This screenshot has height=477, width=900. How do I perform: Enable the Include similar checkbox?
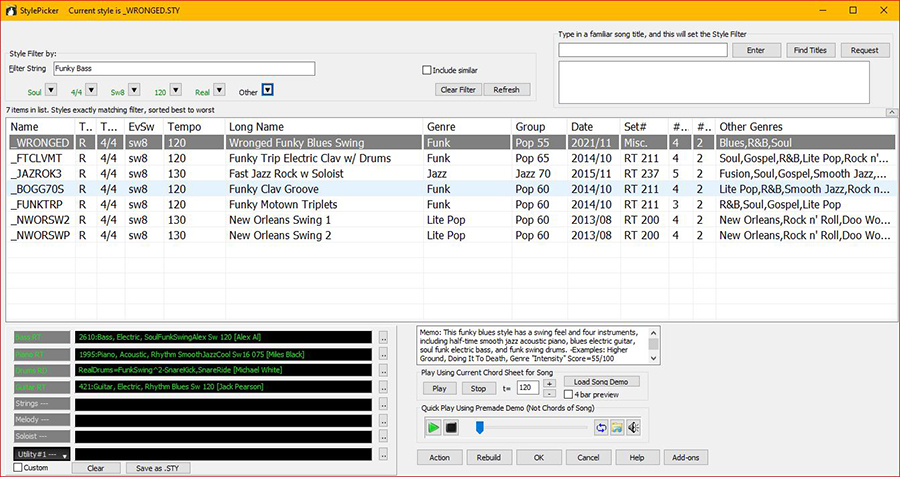pos(426,70)
